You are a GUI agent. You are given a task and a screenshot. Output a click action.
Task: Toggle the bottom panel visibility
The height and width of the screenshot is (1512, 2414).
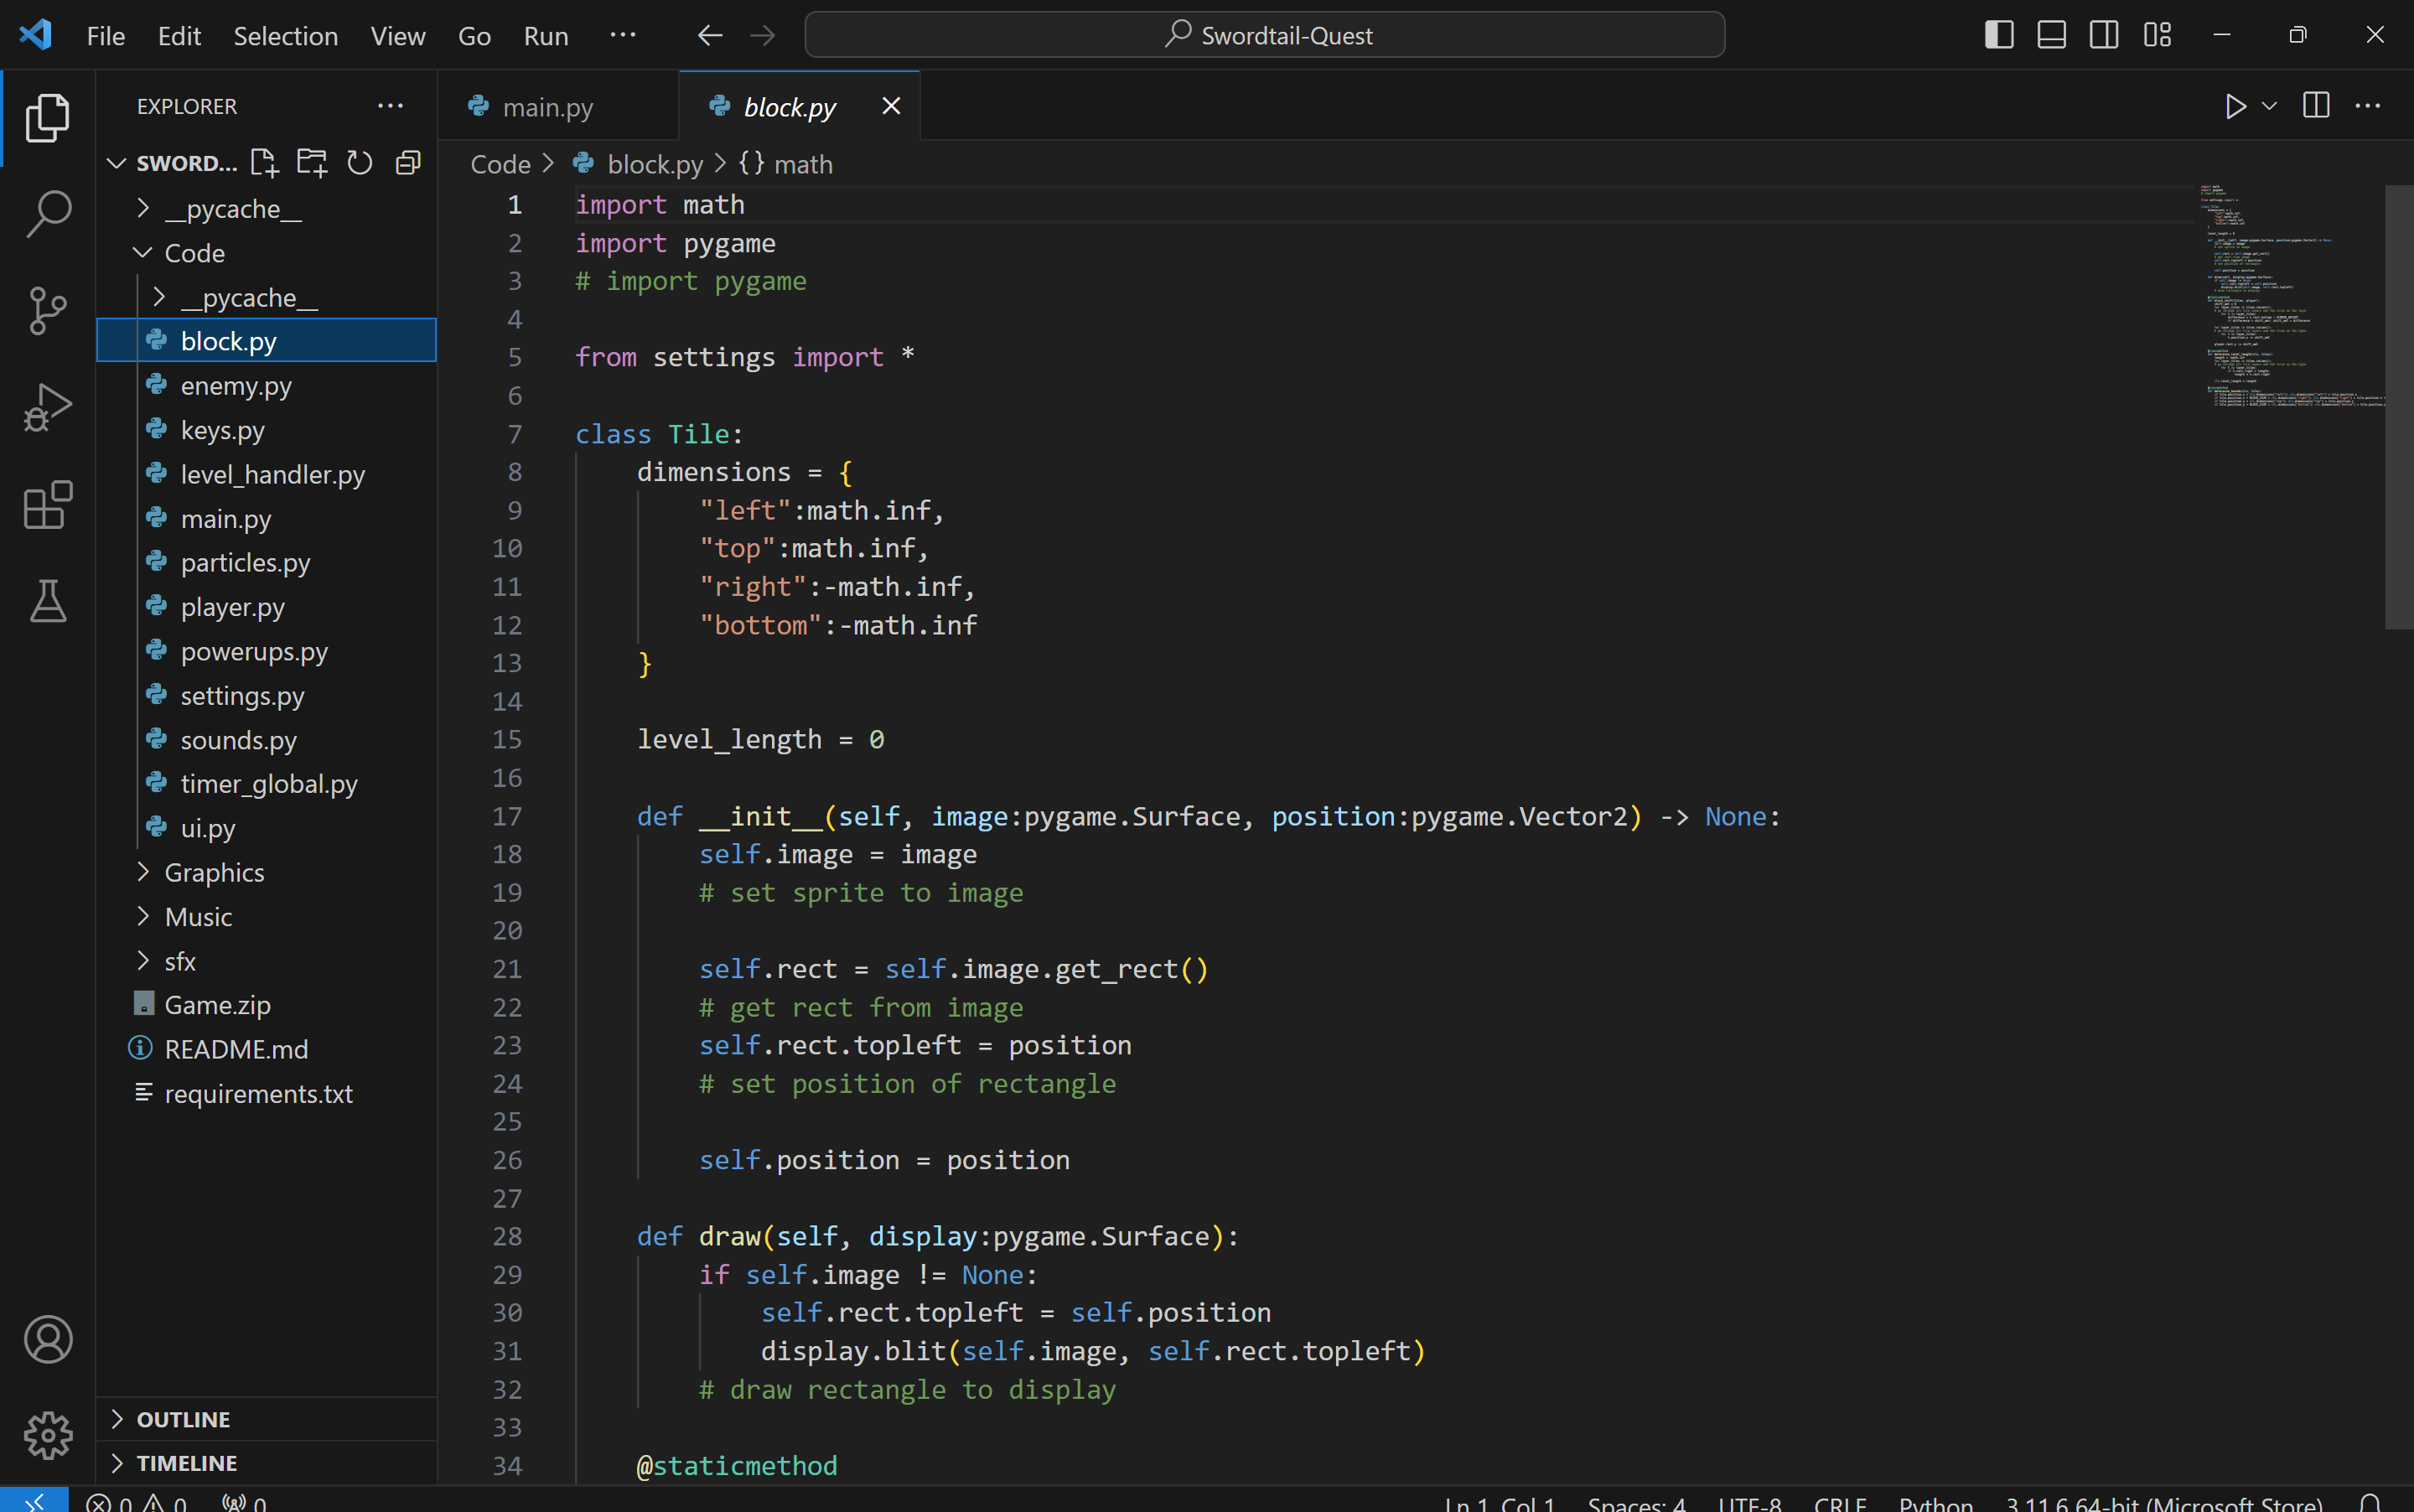pos(2051,35)
